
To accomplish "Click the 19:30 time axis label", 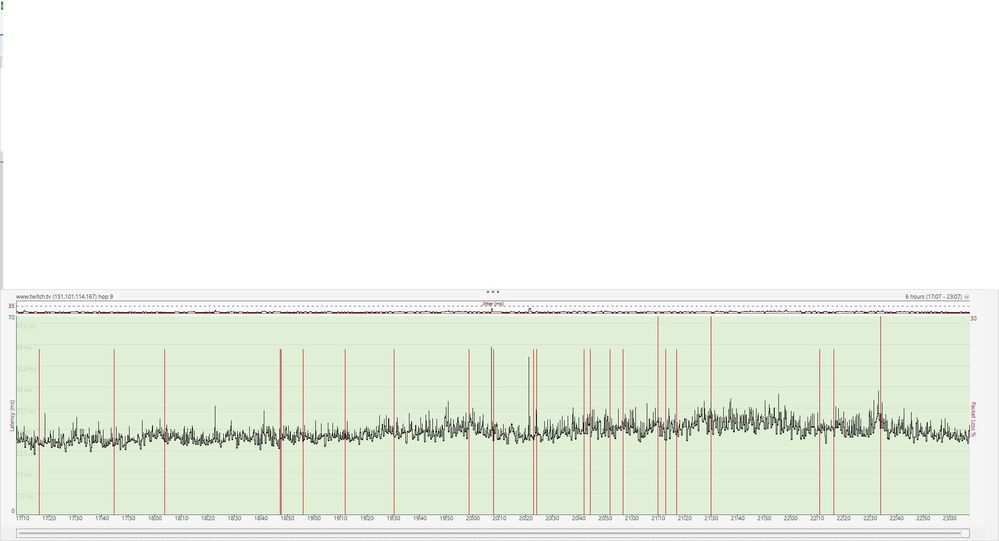I will click(x=393, y=518).
